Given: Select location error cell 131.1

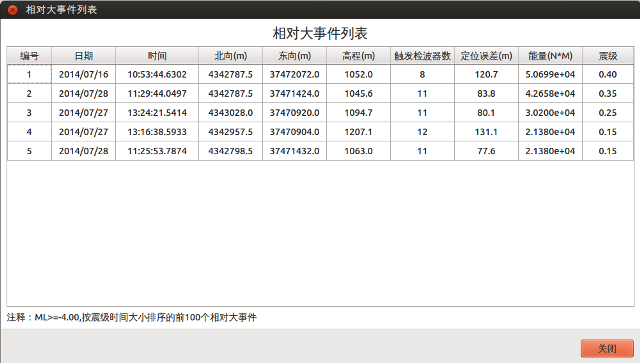Looking at the screenshot, I should pyautogui.click(x=486, y=132).
